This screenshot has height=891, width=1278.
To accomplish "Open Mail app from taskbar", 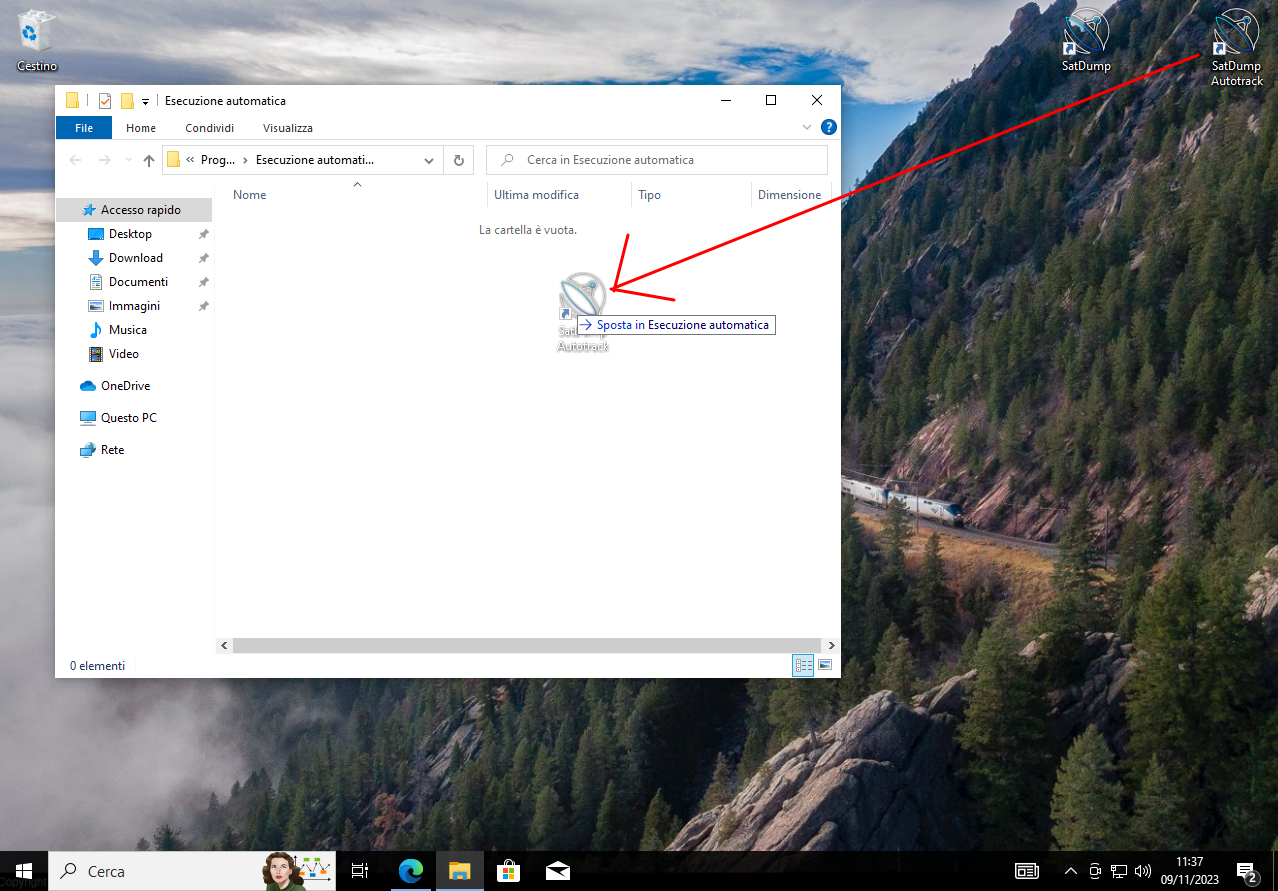I will 558,871.
